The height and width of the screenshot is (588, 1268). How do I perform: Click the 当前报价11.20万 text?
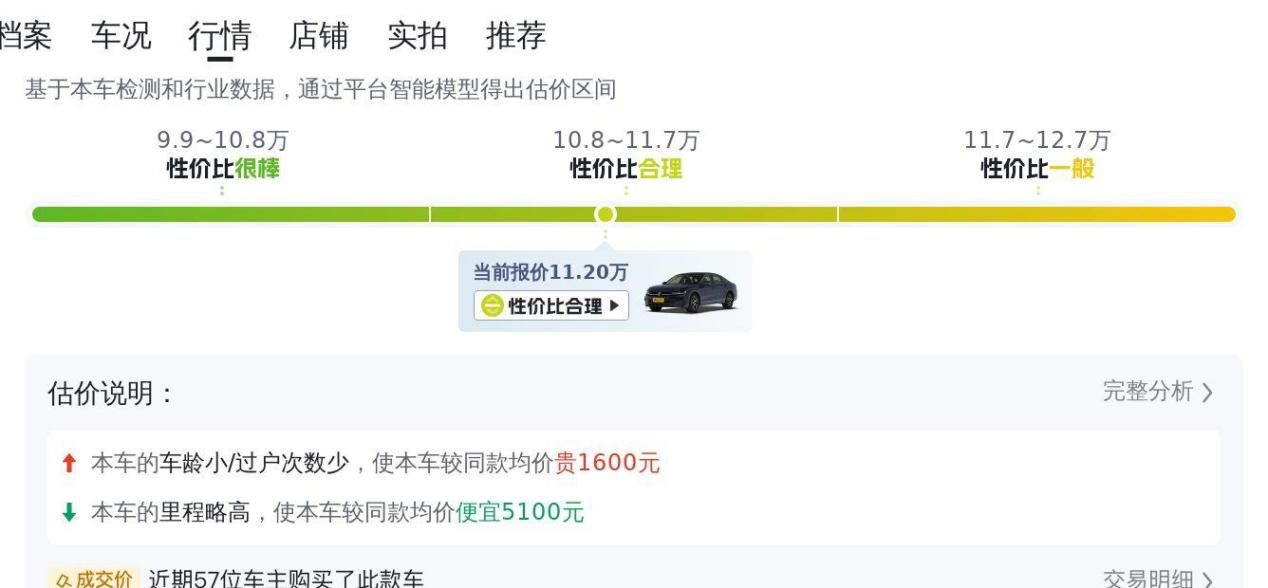pos(551,273)
